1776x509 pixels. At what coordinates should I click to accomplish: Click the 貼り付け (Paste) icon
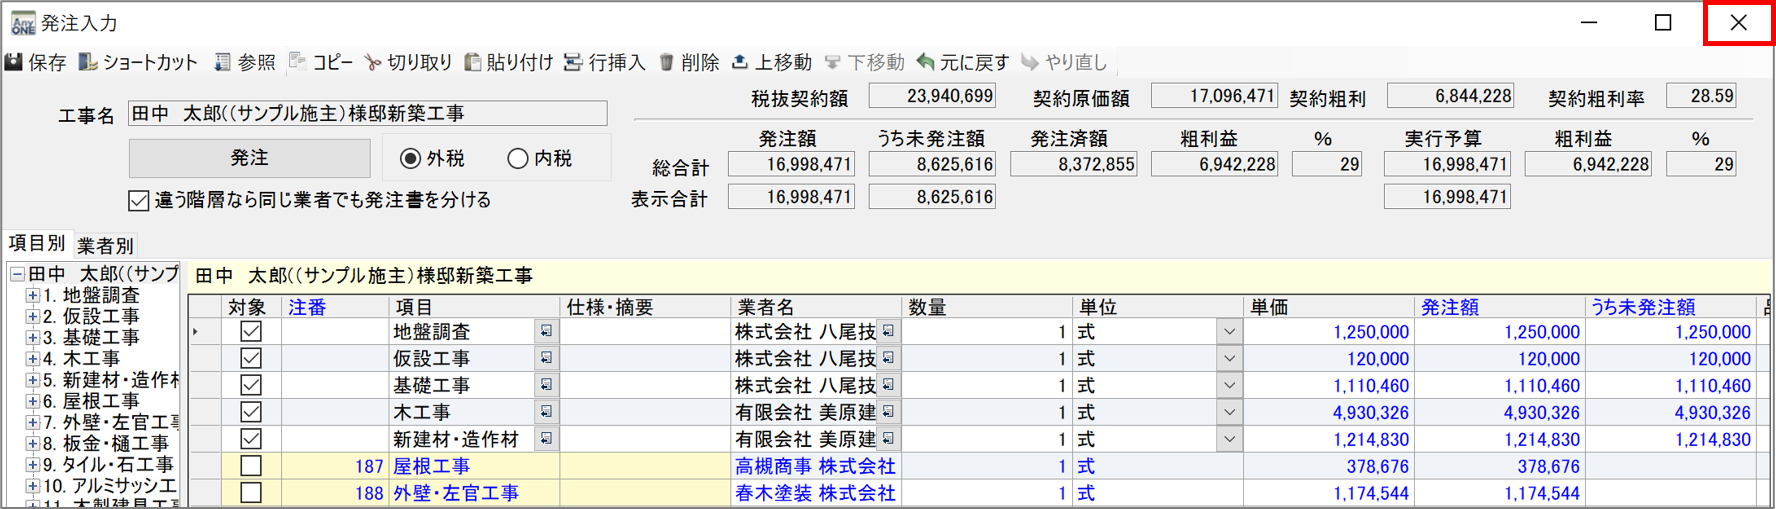(x=472, y=62)
